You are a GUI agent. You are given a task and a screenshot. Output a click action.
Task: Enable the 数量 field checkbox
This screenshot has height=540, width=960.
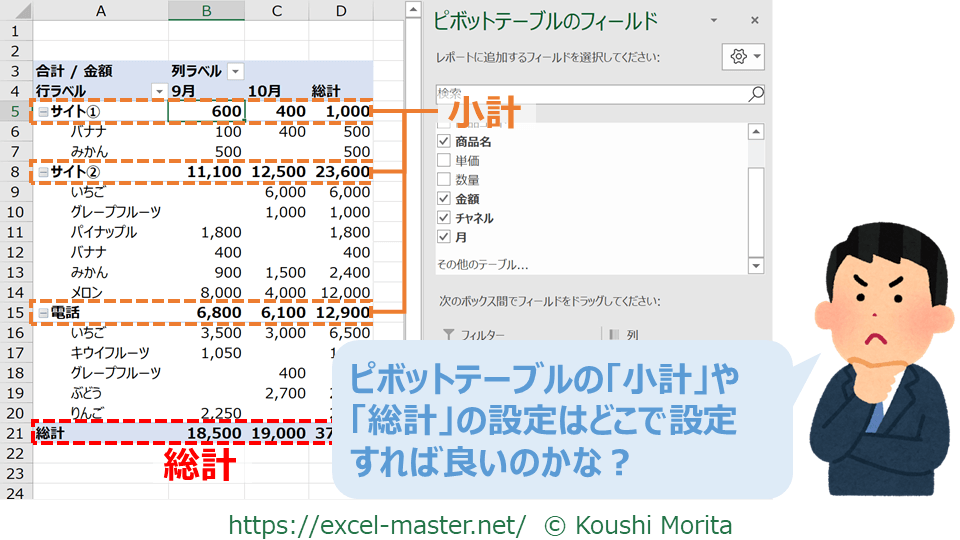point(445,180)
